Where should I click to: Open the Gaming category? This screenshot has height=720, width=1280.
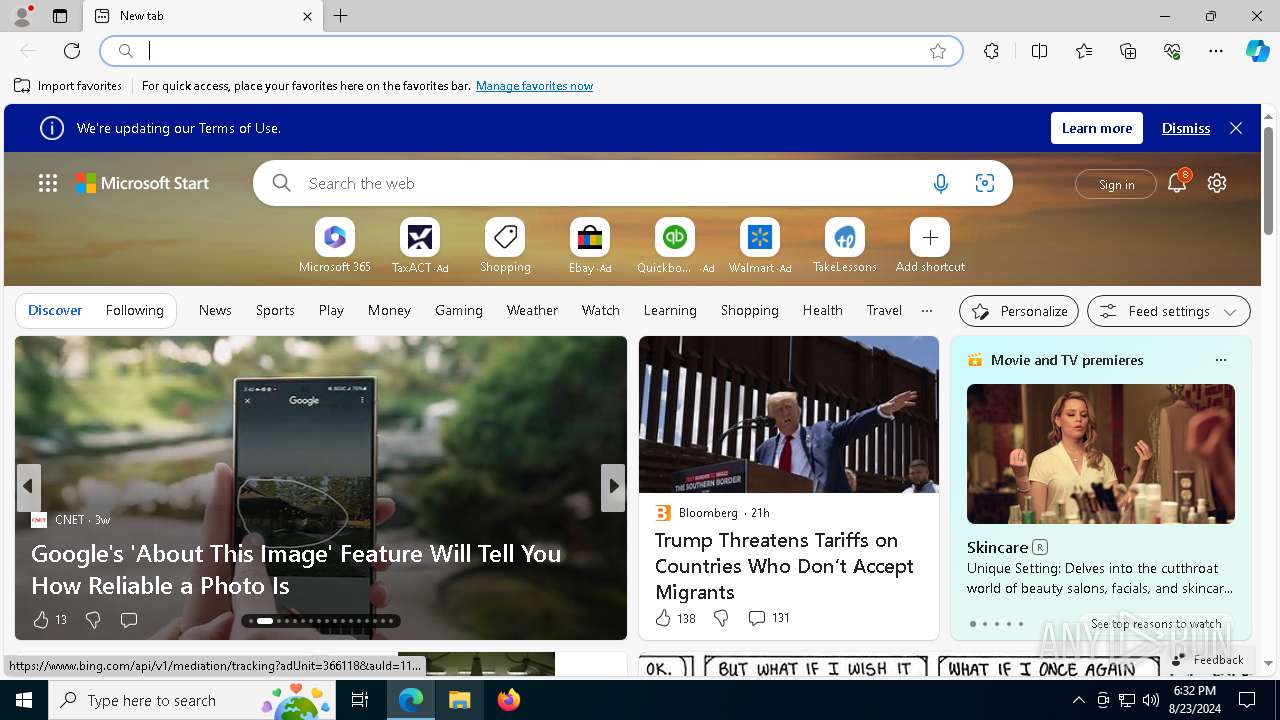459,310
